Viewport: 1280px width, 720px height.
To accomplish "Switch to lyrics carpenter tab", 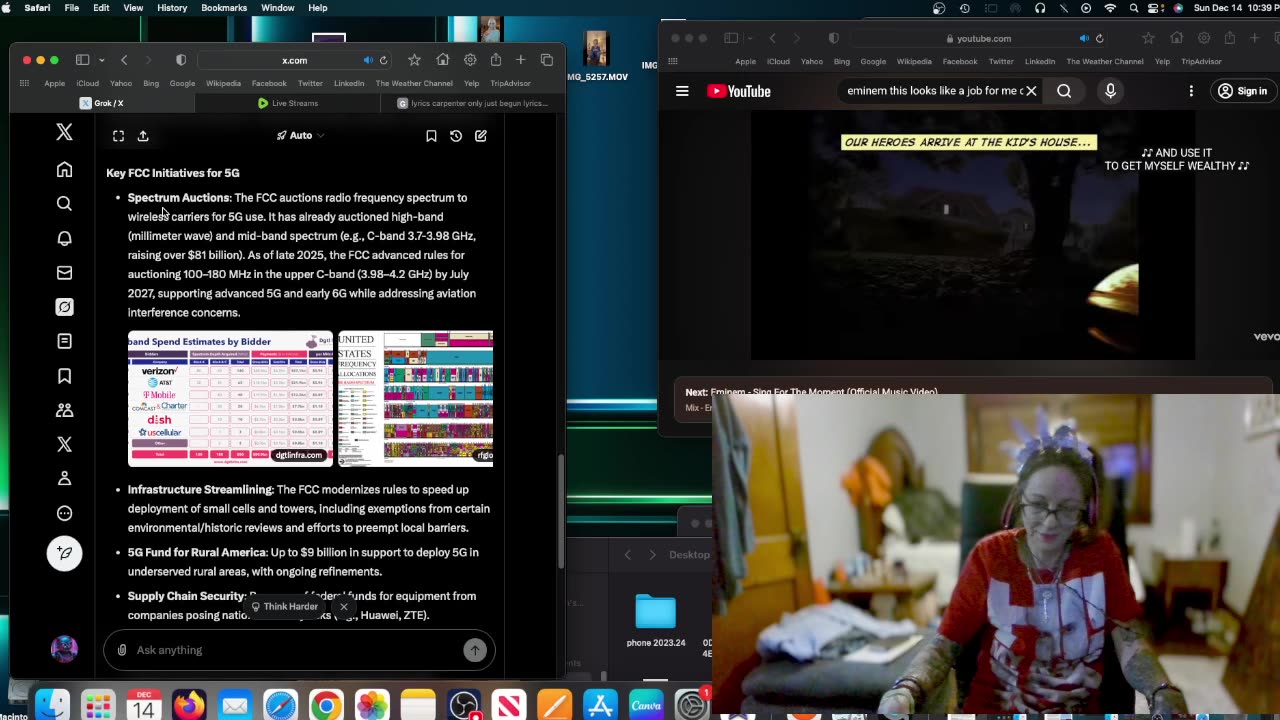I will pos(473,103).
